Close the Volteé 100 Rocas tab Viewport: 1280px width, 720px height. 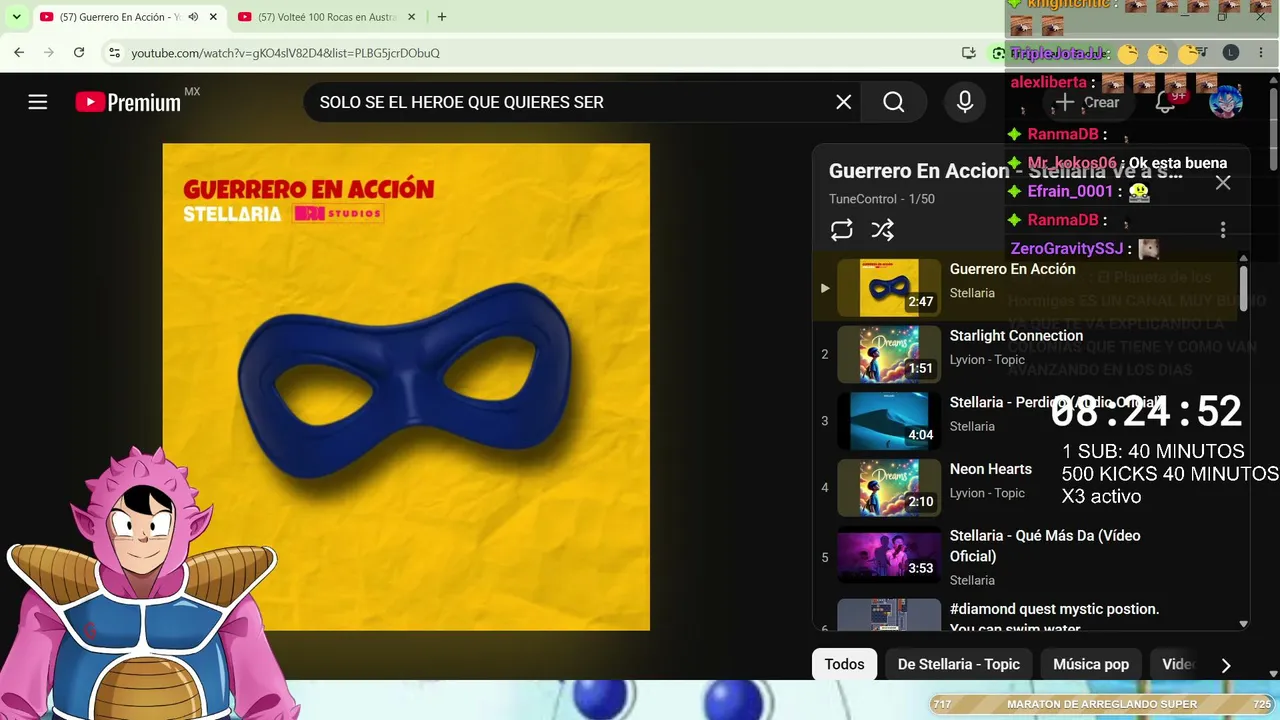pyautogui.click(x=412, y=17)
